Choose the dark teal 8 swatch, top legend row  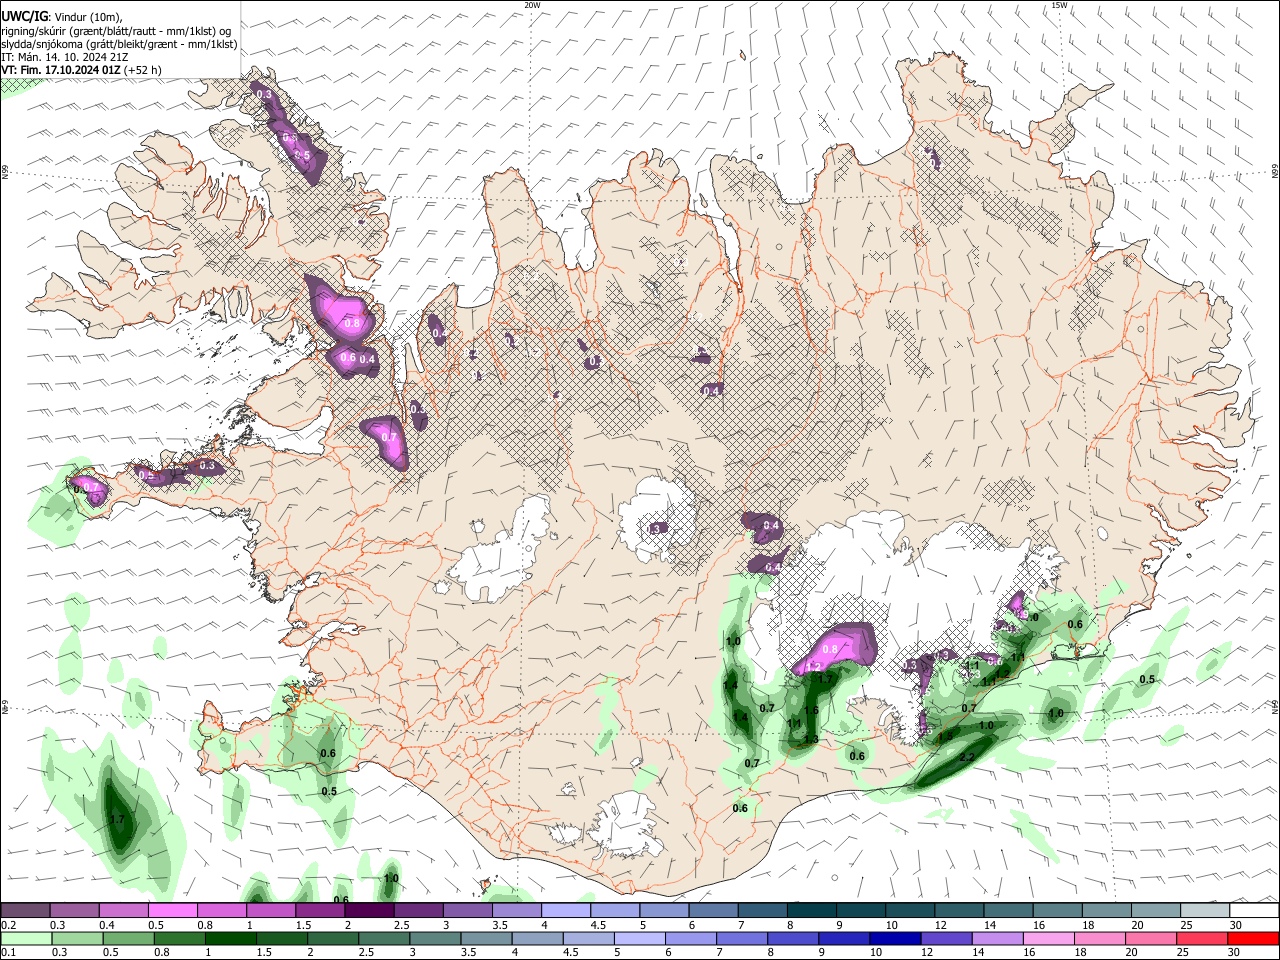812,910
